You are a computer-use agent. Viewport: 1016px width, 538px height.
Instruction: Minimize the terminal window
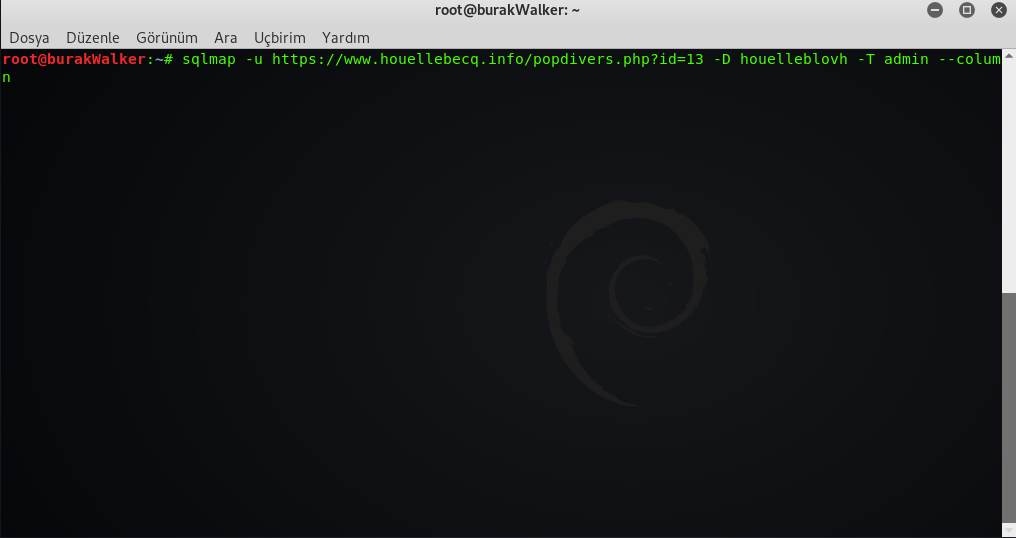click(x=934, y=10)
